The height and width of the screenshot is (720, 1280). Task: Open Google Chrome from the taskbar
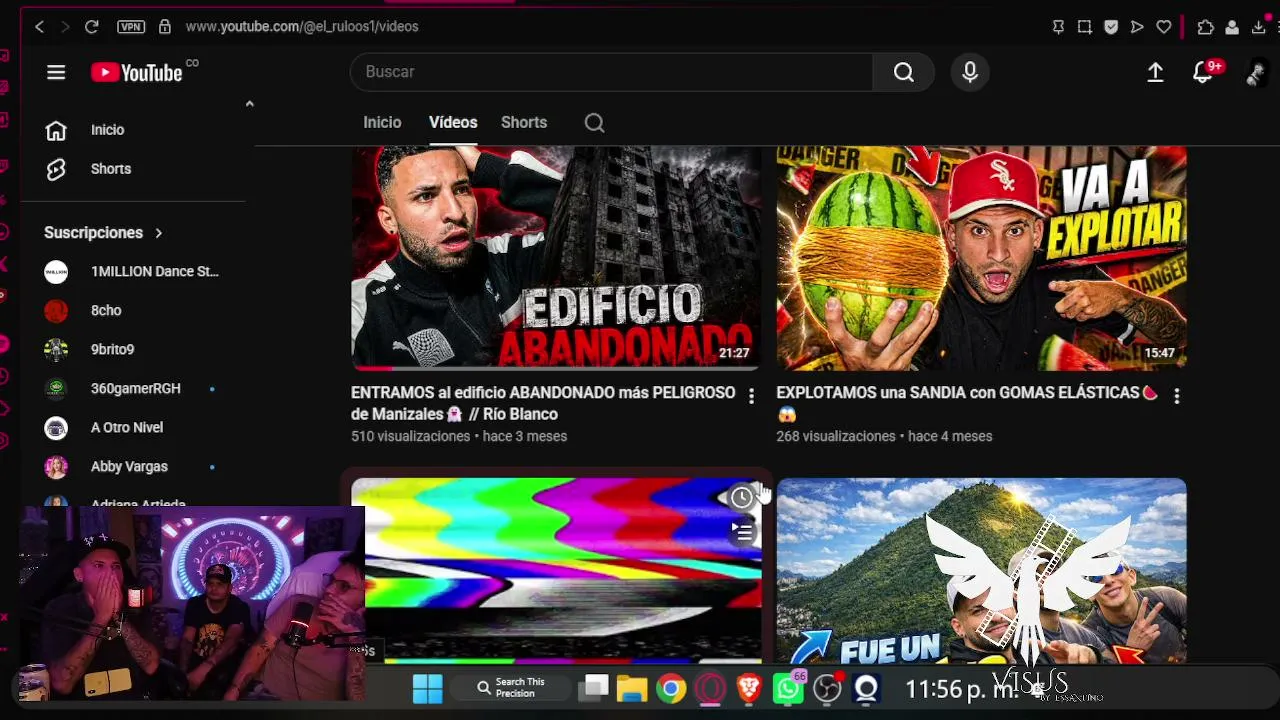click(x=671, y=688)
